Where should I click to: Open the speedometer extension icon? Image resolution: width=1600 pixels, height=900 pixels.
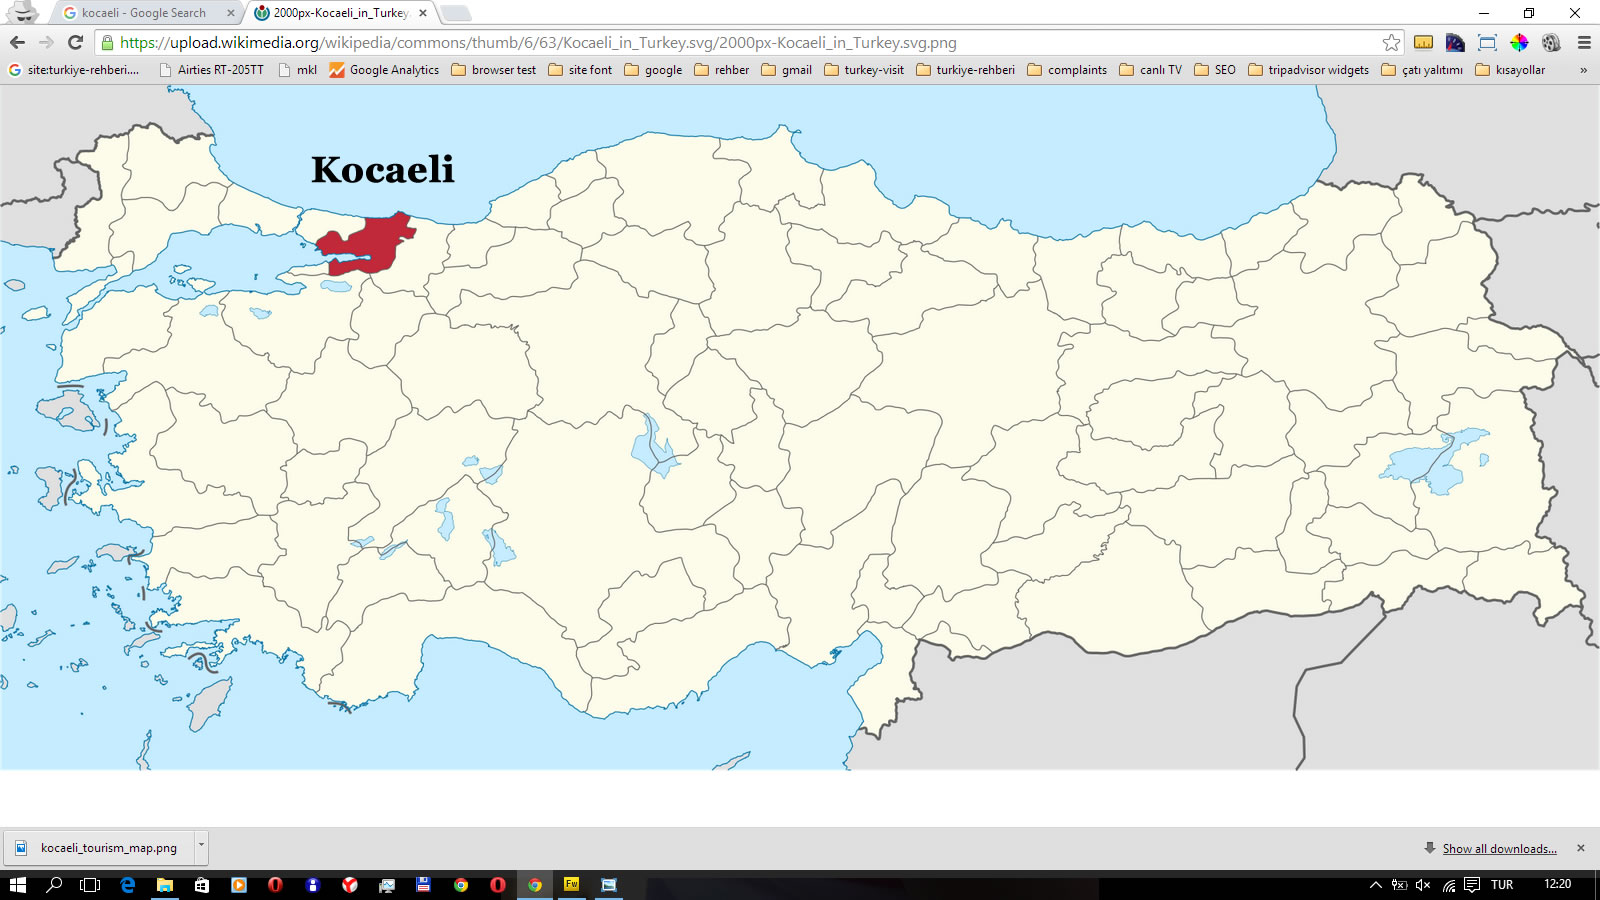click(x=1455, y=43)
